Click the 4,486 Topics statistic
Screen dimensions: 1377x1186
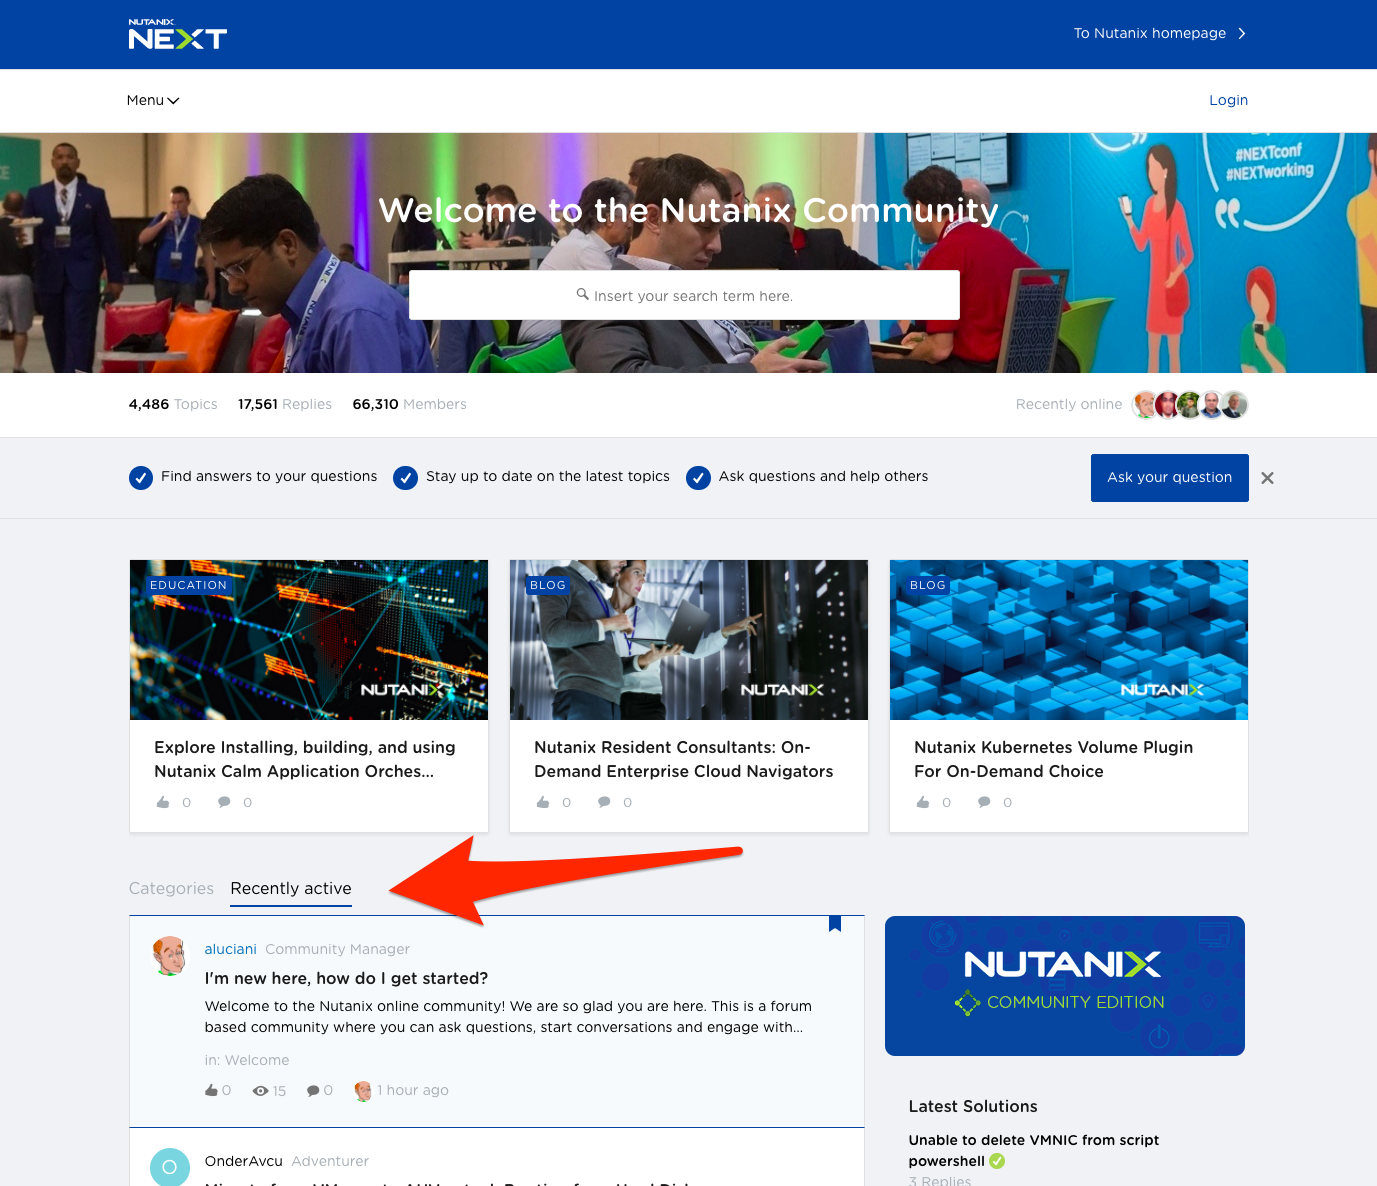[x=173, y=404]
